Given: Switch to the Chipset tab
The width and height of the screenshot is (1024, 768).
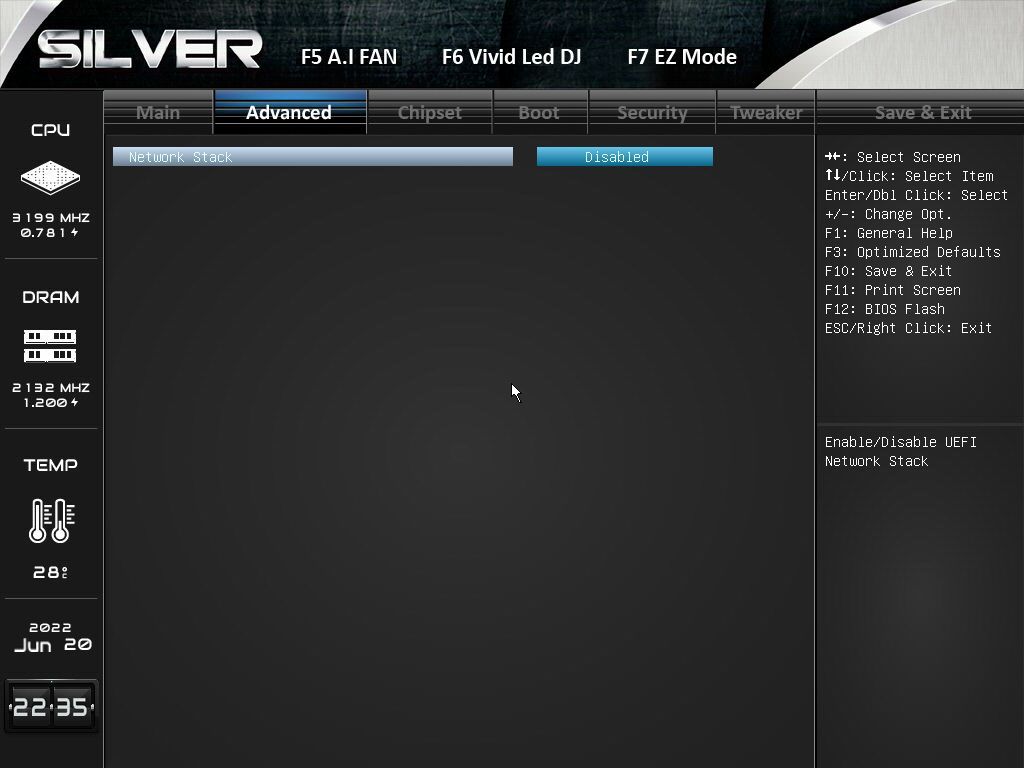Looking at the screenshot, I should pyautogui.click(x=429, y=112).
